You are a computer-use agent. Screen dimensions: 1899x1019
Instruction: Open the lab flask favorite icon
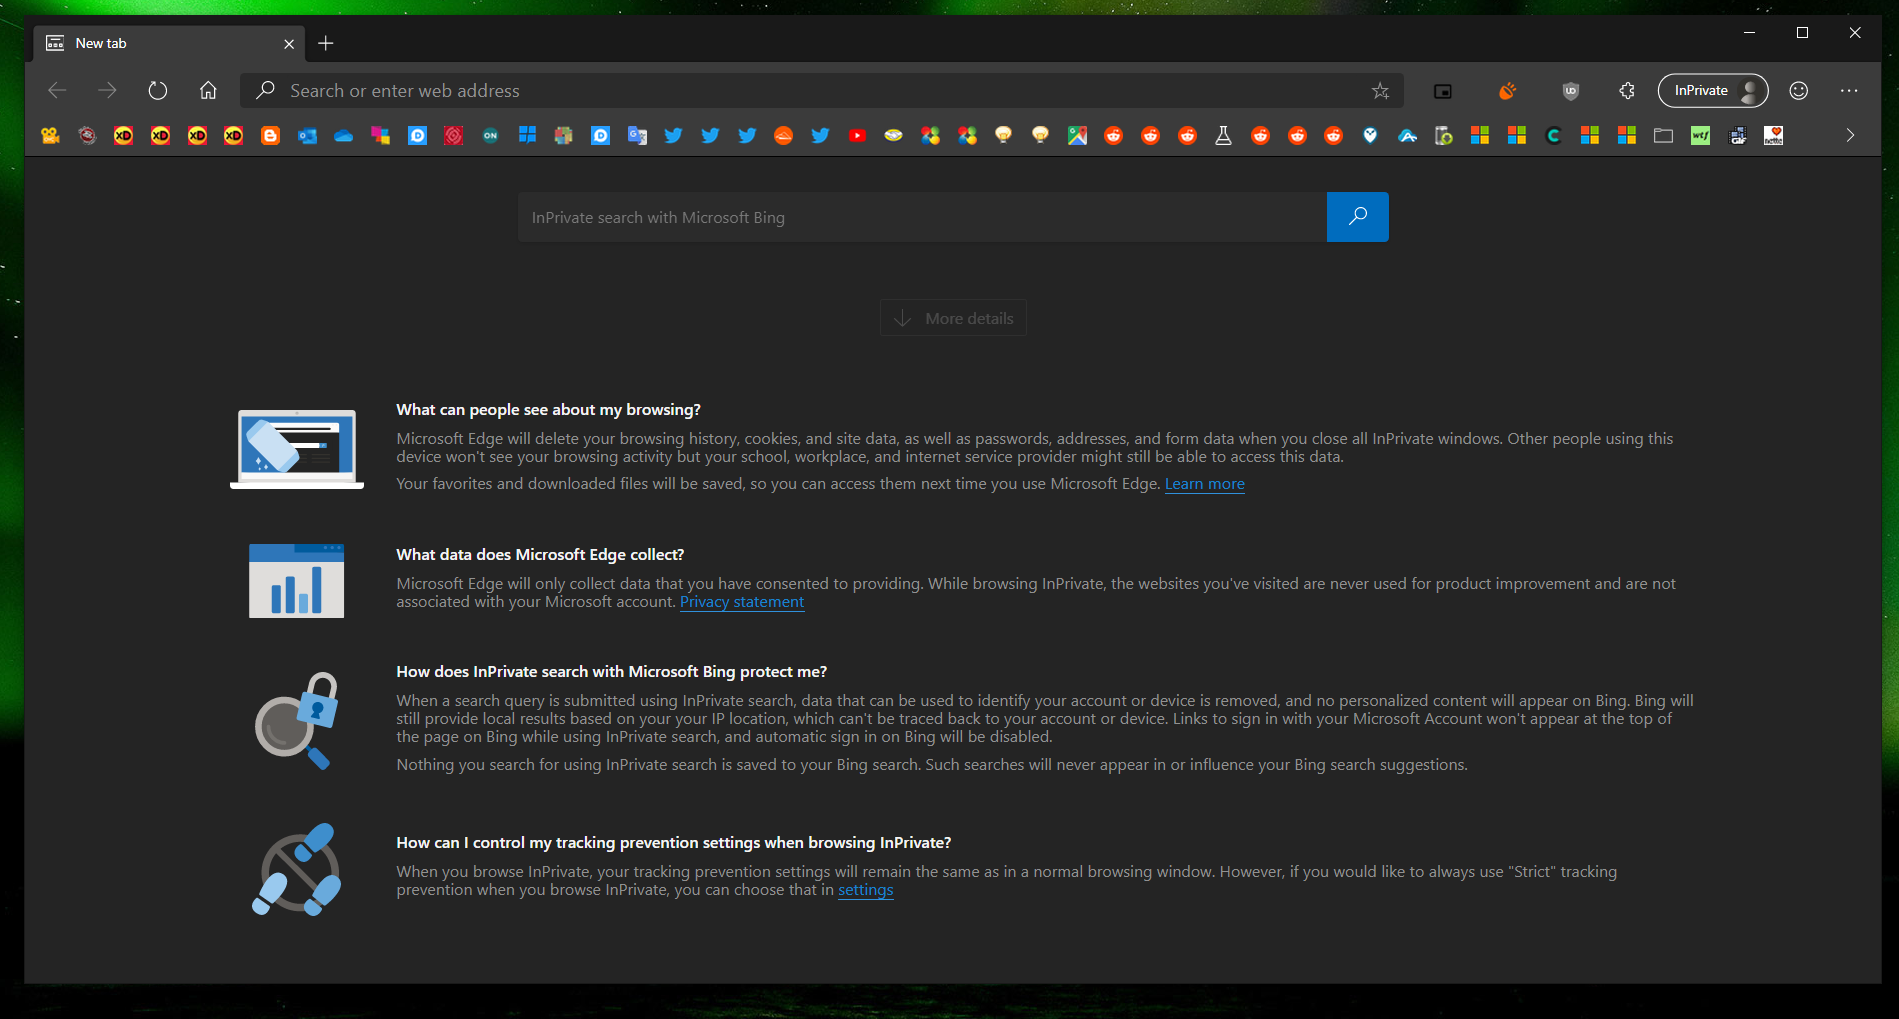[x=1223, y=136]
